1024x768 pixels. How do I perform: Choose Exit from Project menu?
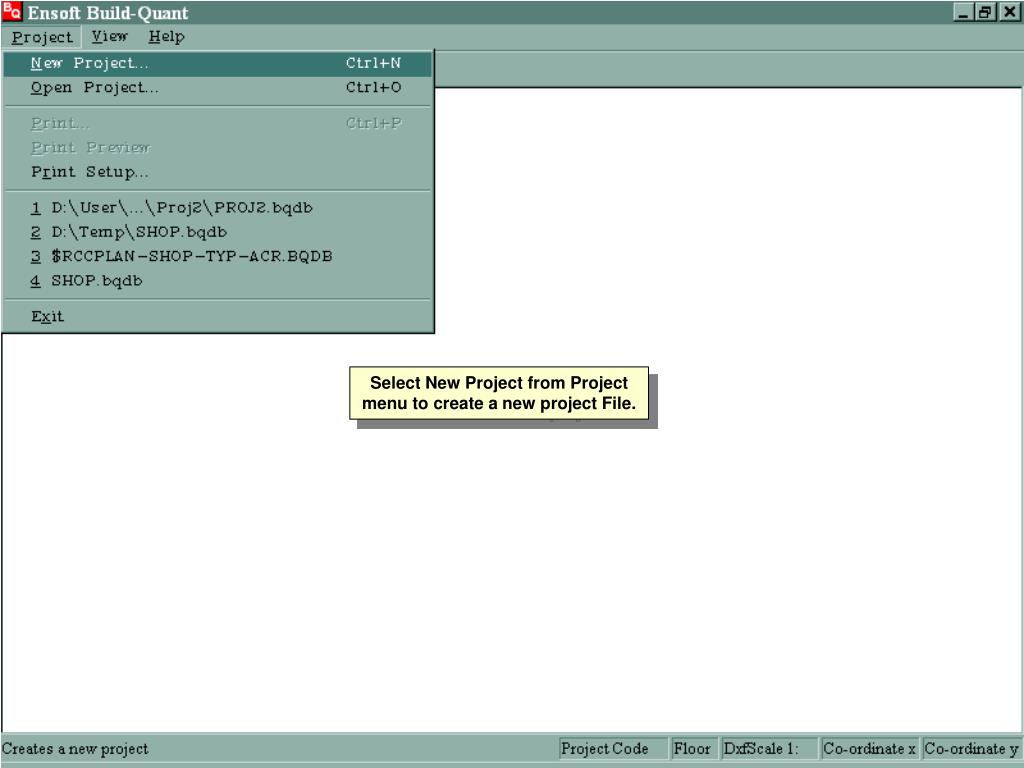(217, 317)
